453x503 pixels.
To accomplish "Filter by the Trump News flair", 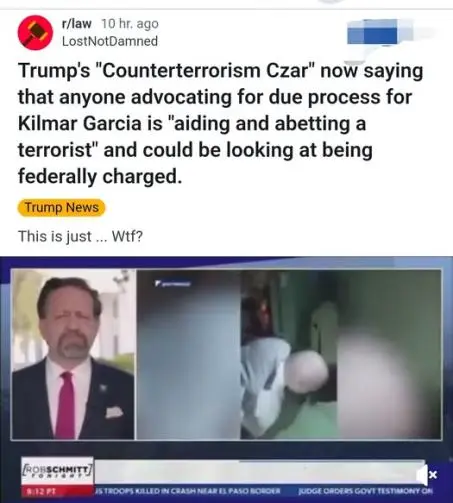I will (x=62, y=208).
